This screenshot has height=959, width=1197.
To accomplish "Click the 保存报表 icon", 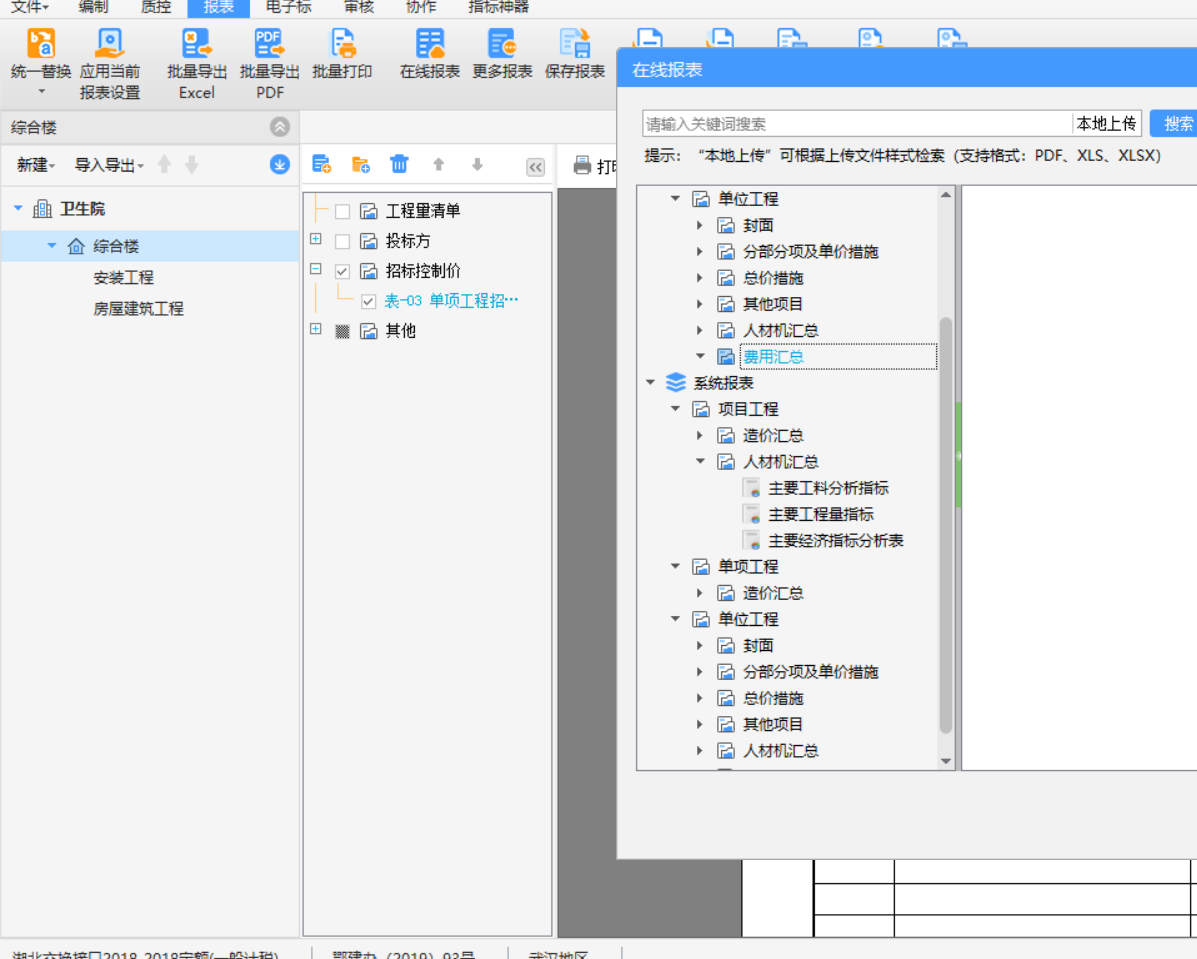I will click(x=575, y=44).
